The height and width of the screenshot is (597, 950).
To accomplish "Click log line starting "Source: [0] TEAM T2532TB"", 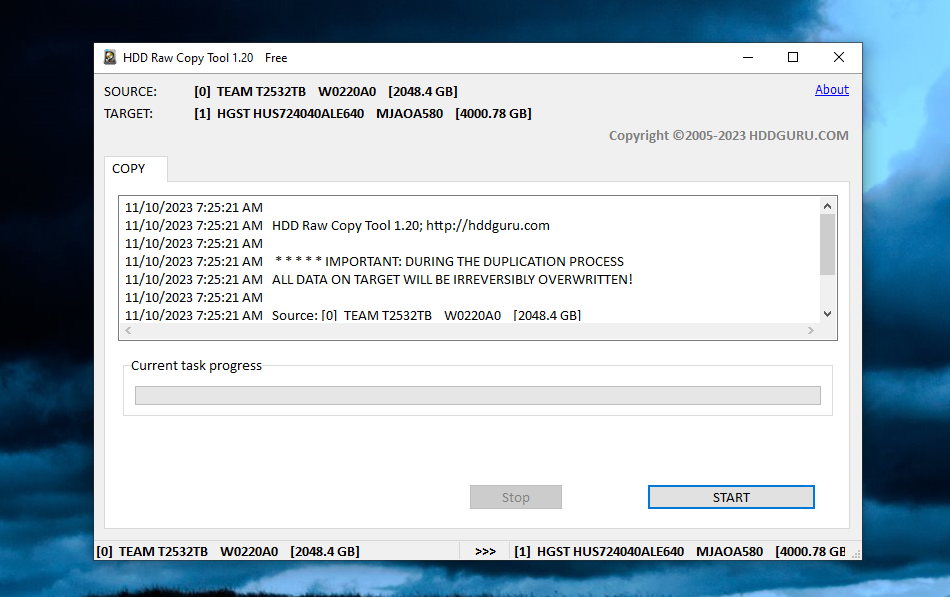I will pos(427,315).
